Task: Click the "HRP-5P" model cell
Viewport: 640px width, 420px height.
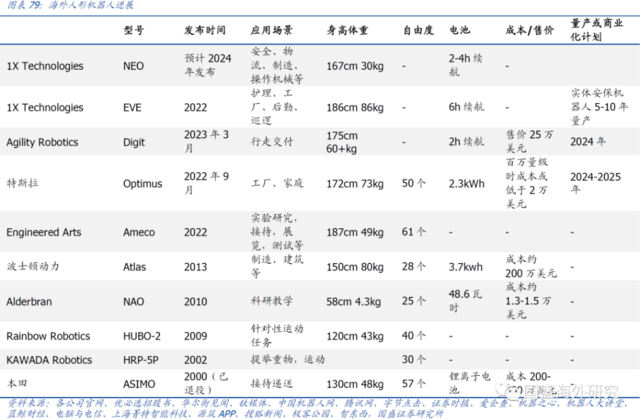Action: (x=141, y=360)
